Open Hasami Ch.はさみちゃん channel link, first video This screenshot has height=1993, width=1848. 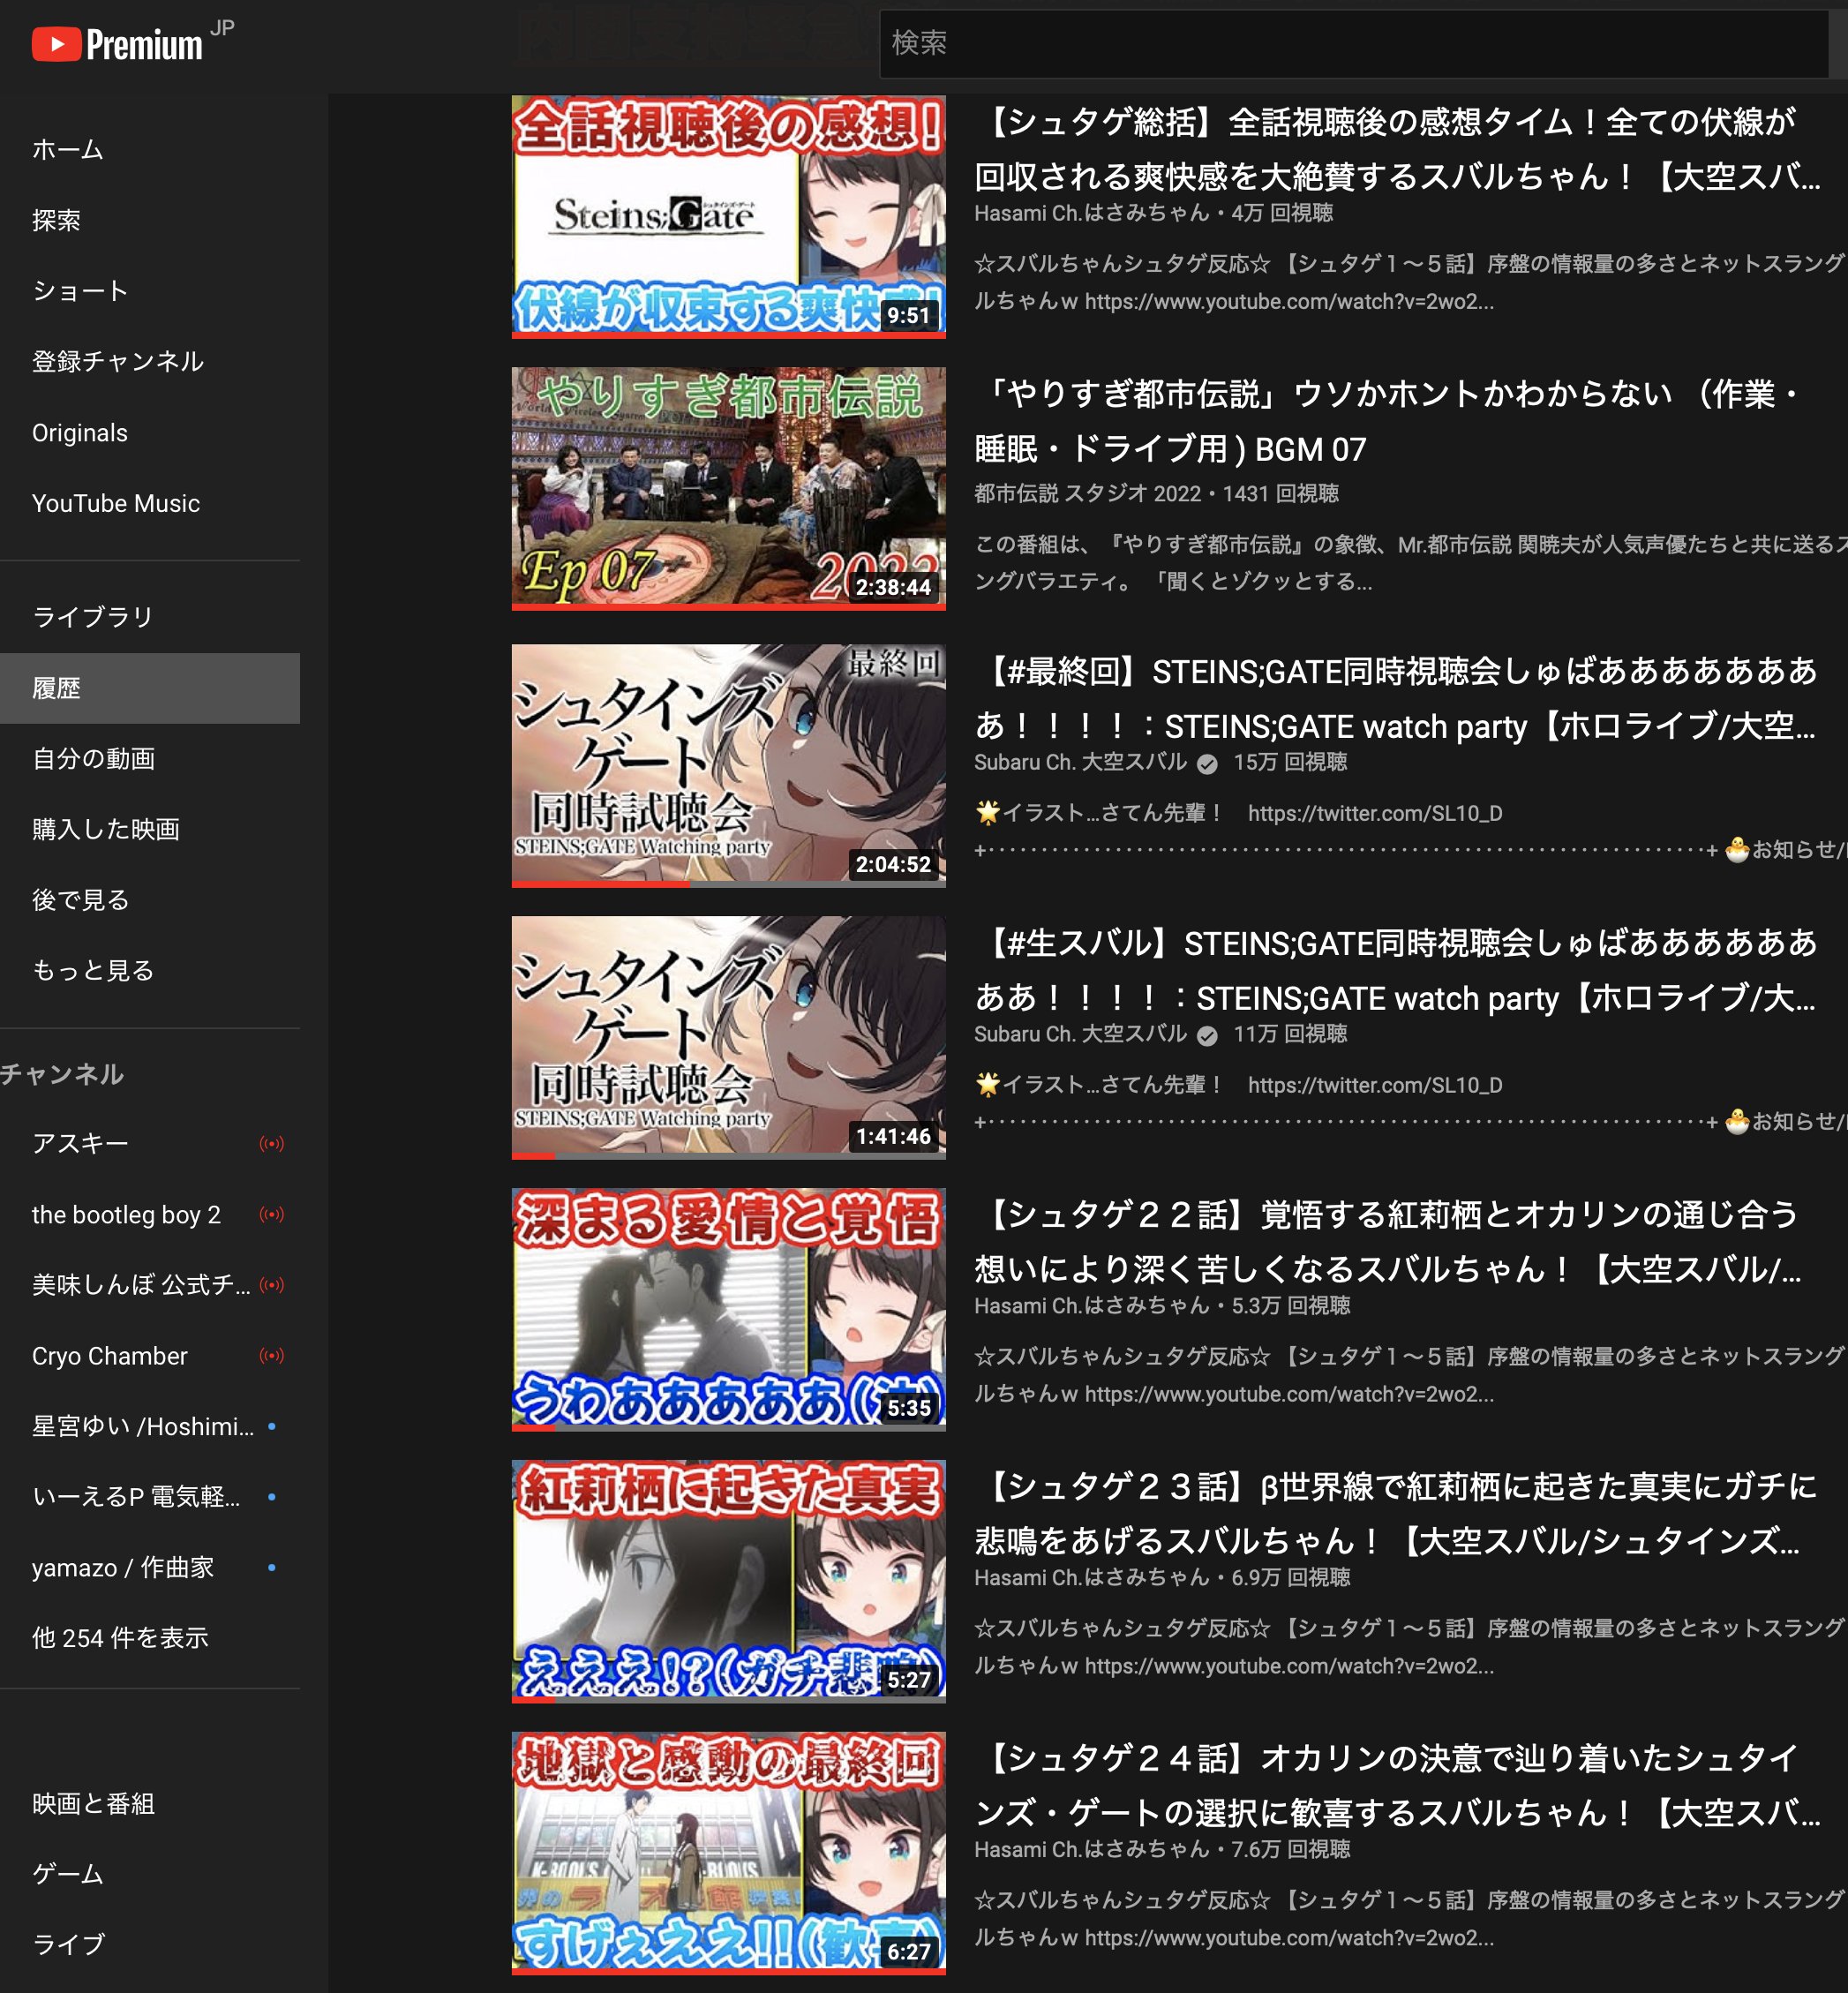1092,213
